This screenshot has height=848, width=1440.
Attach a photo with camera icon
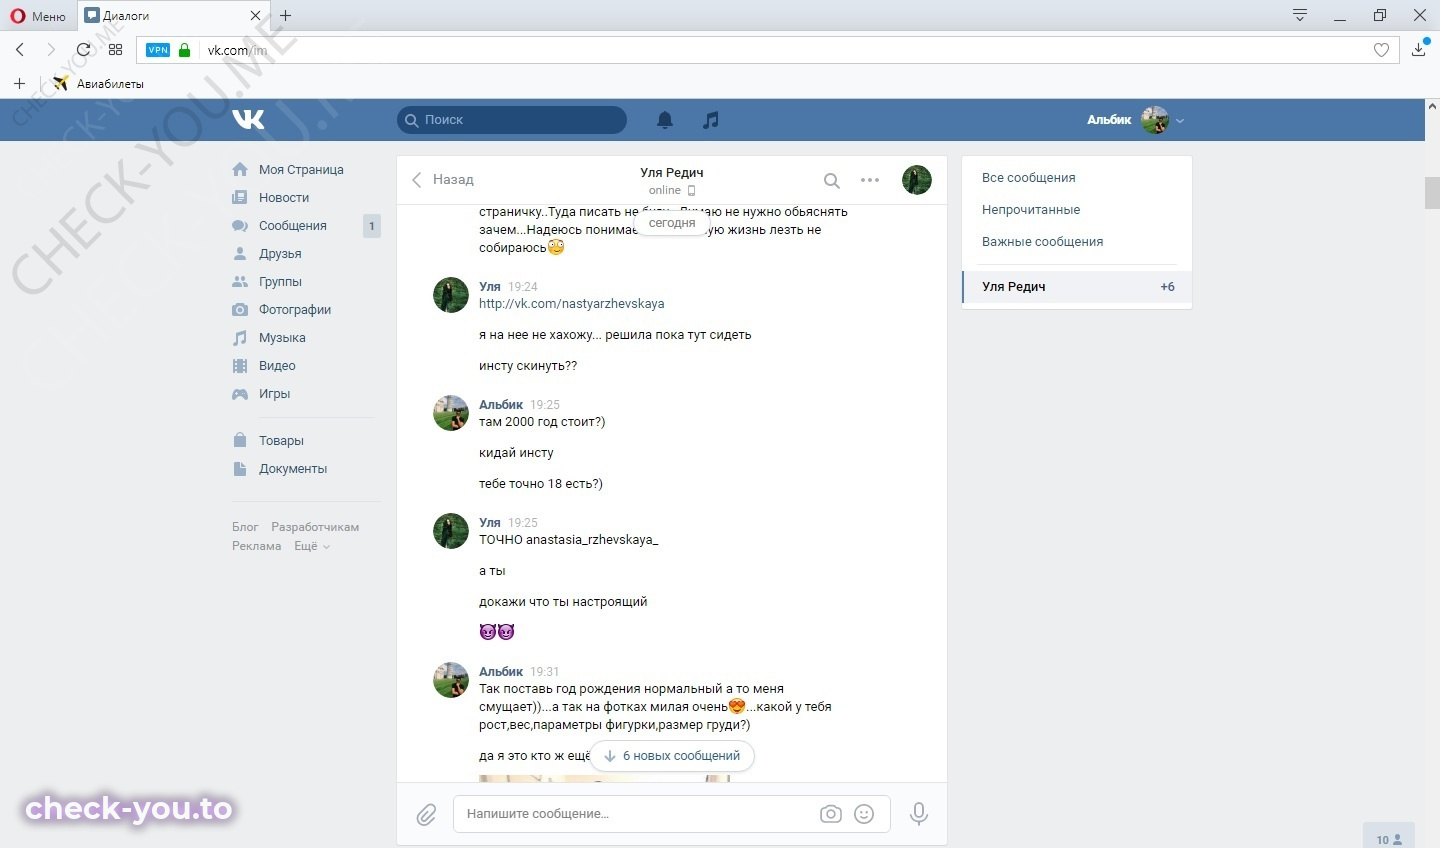point(831,814)
